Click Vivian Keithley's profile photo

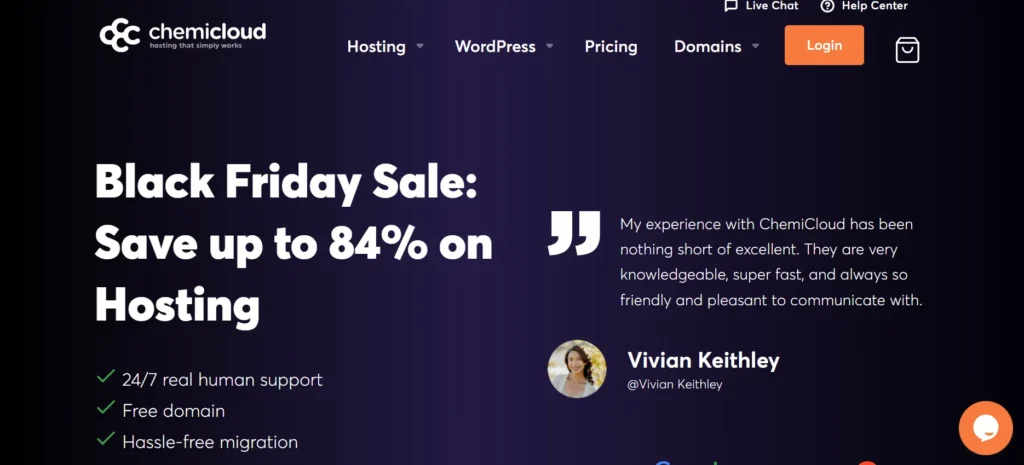pos(577,369)
